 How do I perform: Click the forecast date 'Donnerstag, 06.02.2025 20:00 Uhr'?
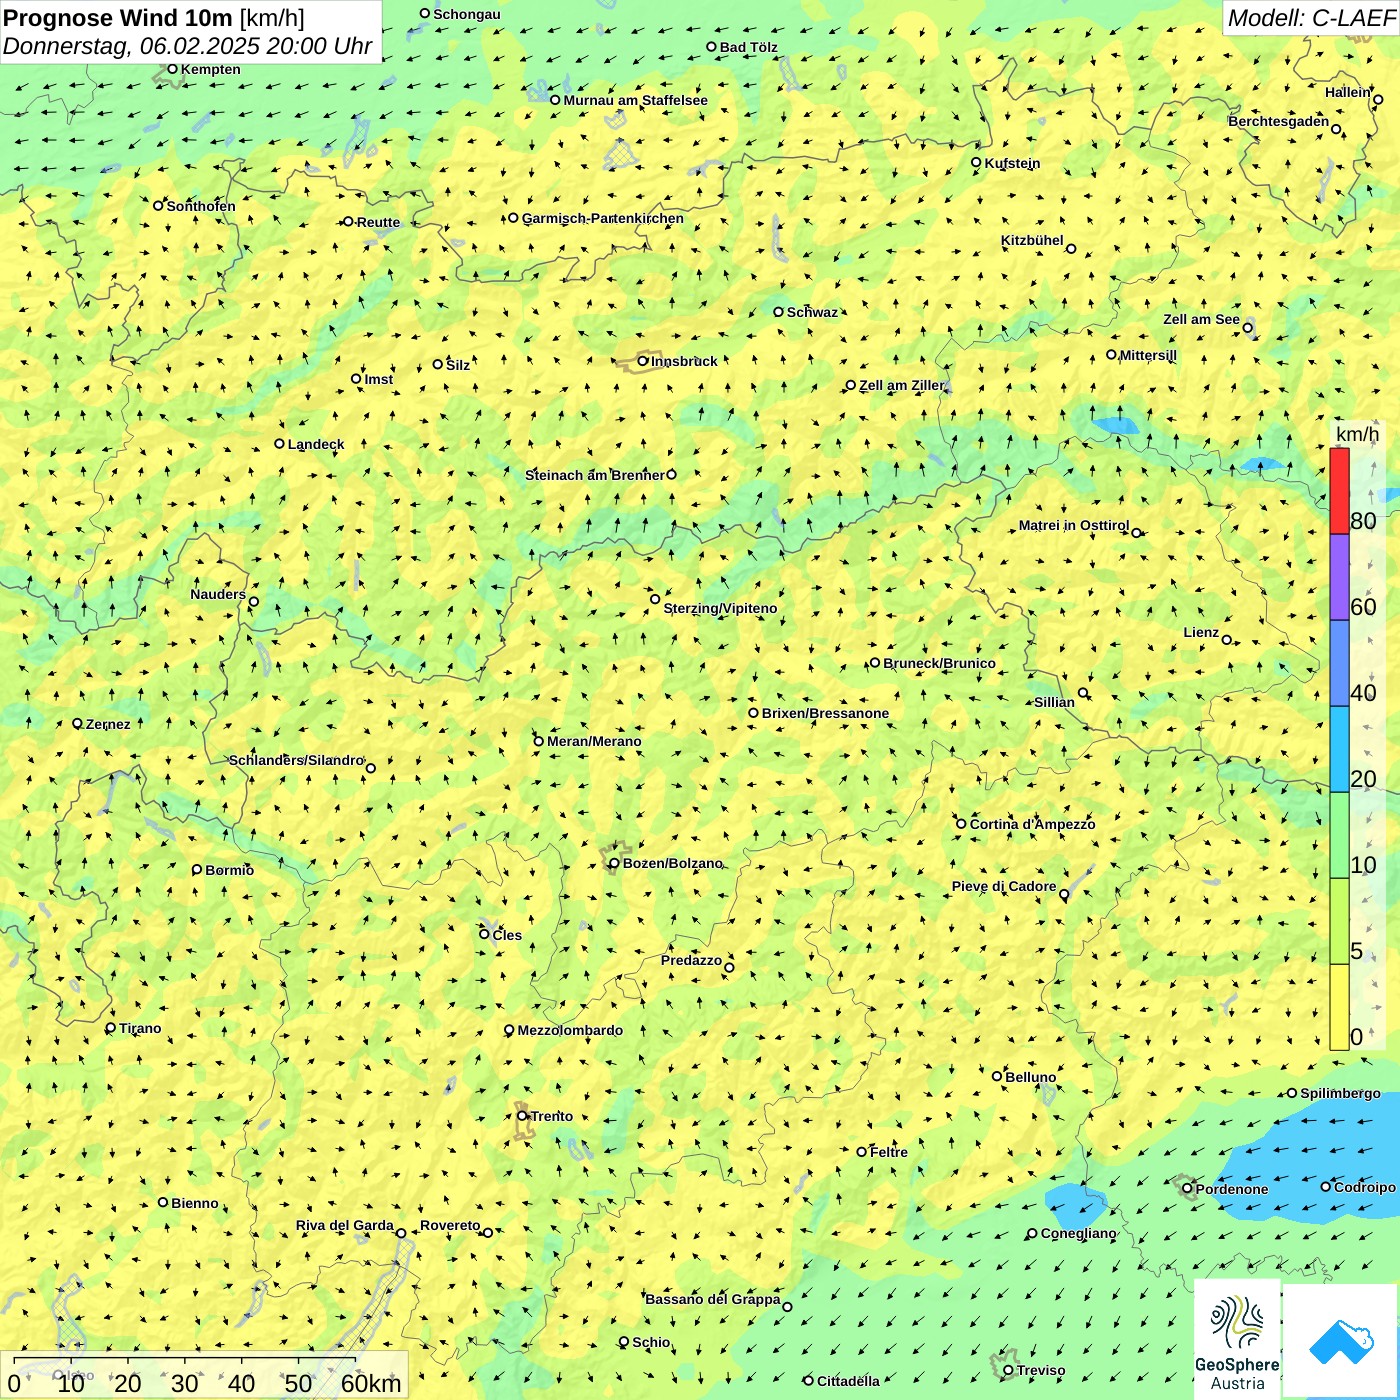(187, 46)
